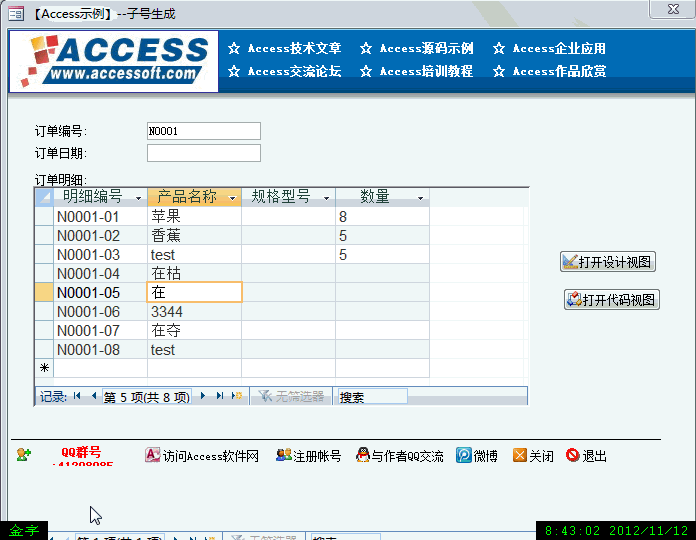Select record selector for row N0001-05
Image resolution: width=696 pixels, height=540 pixels.
pyautogui.click(x=44, y=293)
